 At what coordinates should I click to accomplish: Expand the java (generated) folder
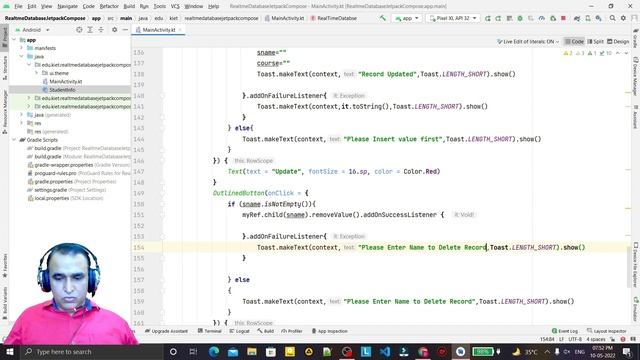[x=22, y=115]
